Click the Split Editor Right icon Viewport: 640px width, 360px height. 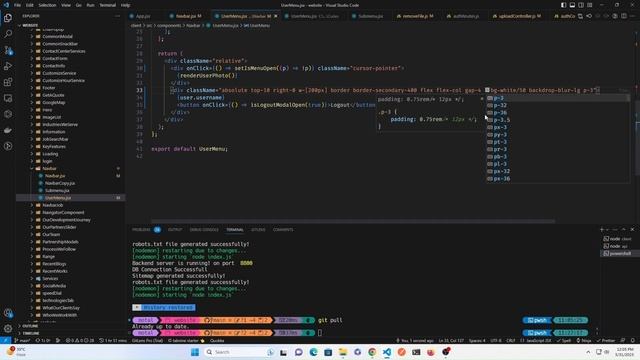pos(624,16)
